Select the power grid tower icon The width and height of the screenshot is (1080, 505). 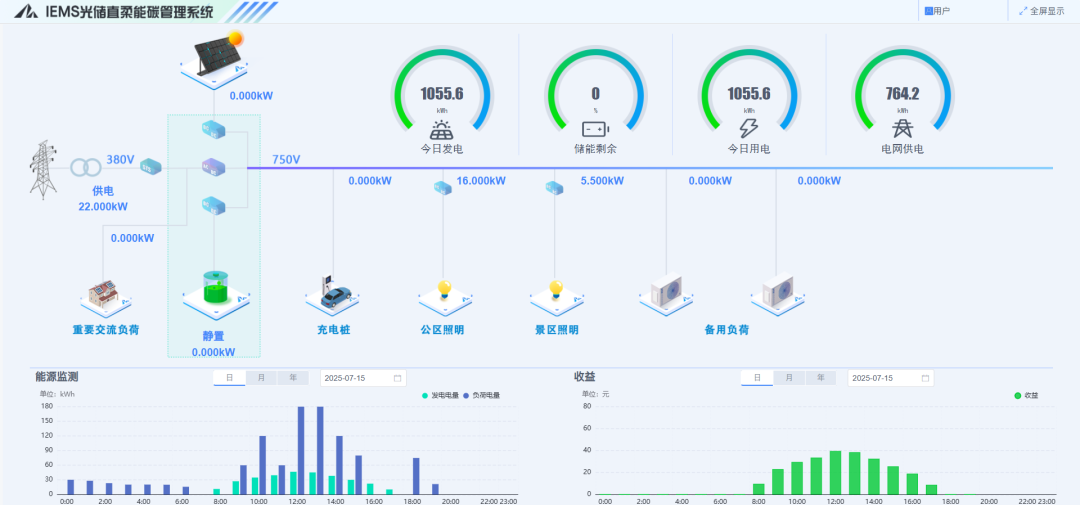point(41,168)
